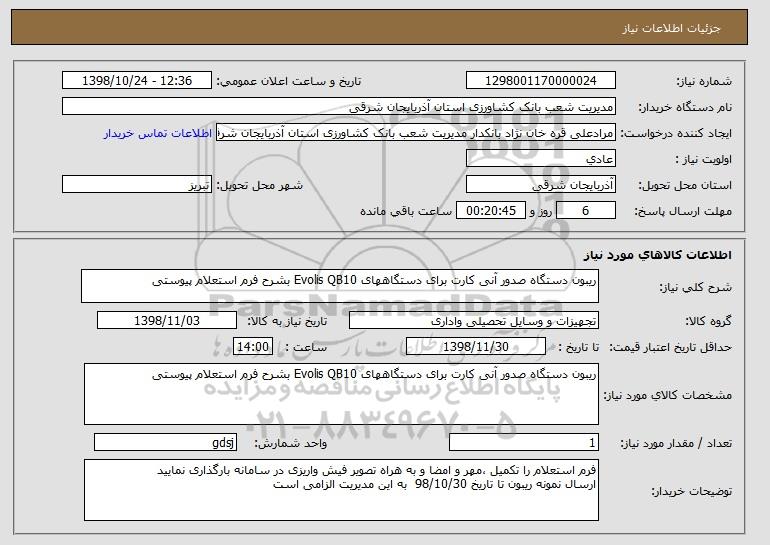Screen dimensions: 770x545
Task: Click the ساعت field showing 14:00
Action: pyautogui.click(x=253, y=347)
